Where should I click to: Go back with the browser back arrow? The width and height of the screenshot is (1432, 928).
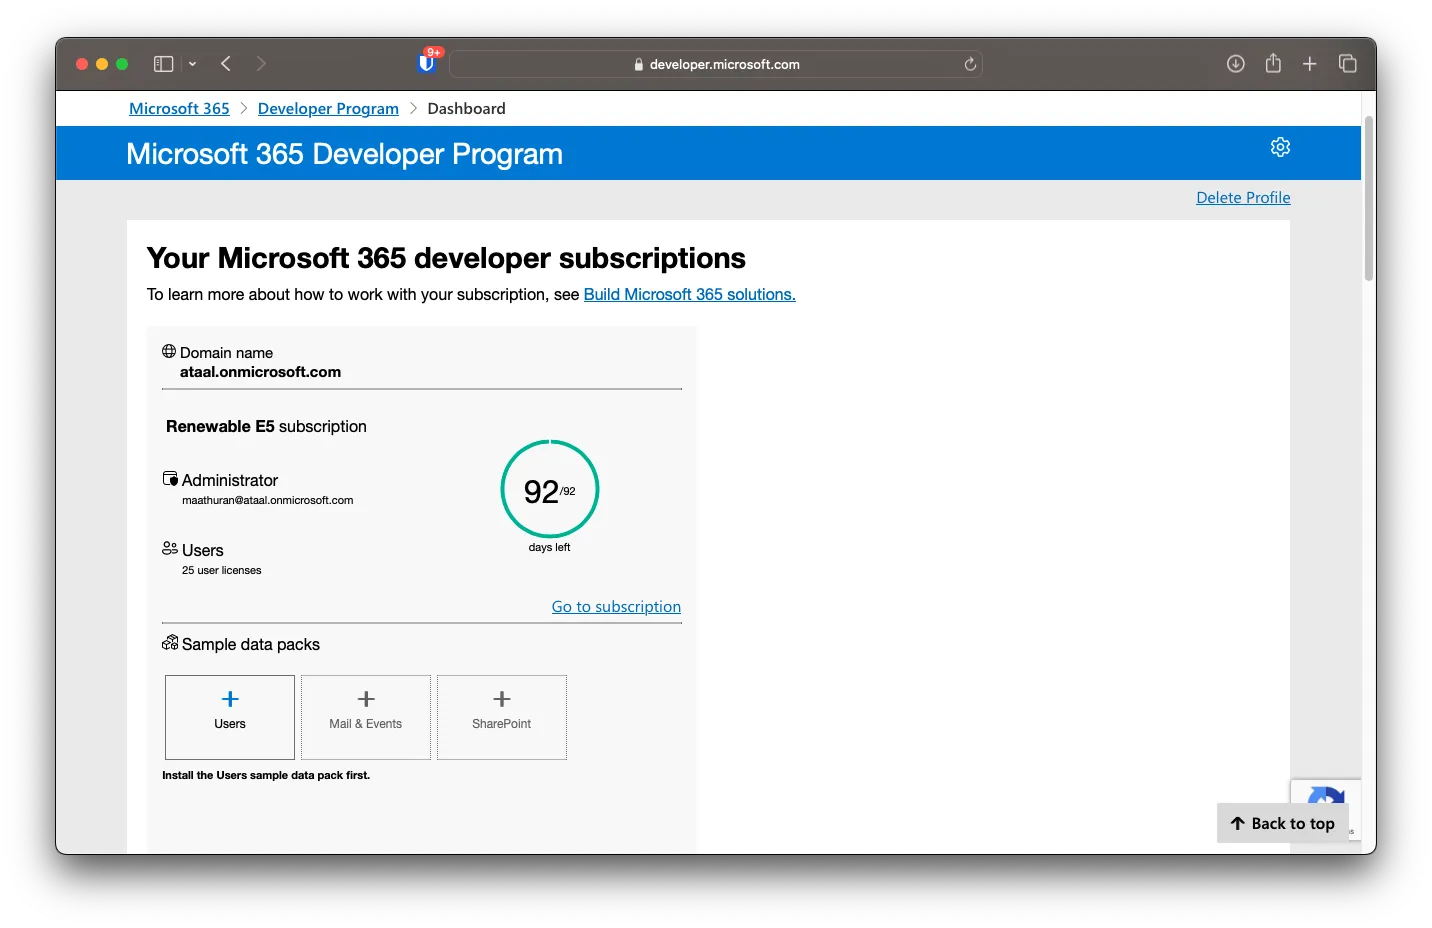point(226,64)
